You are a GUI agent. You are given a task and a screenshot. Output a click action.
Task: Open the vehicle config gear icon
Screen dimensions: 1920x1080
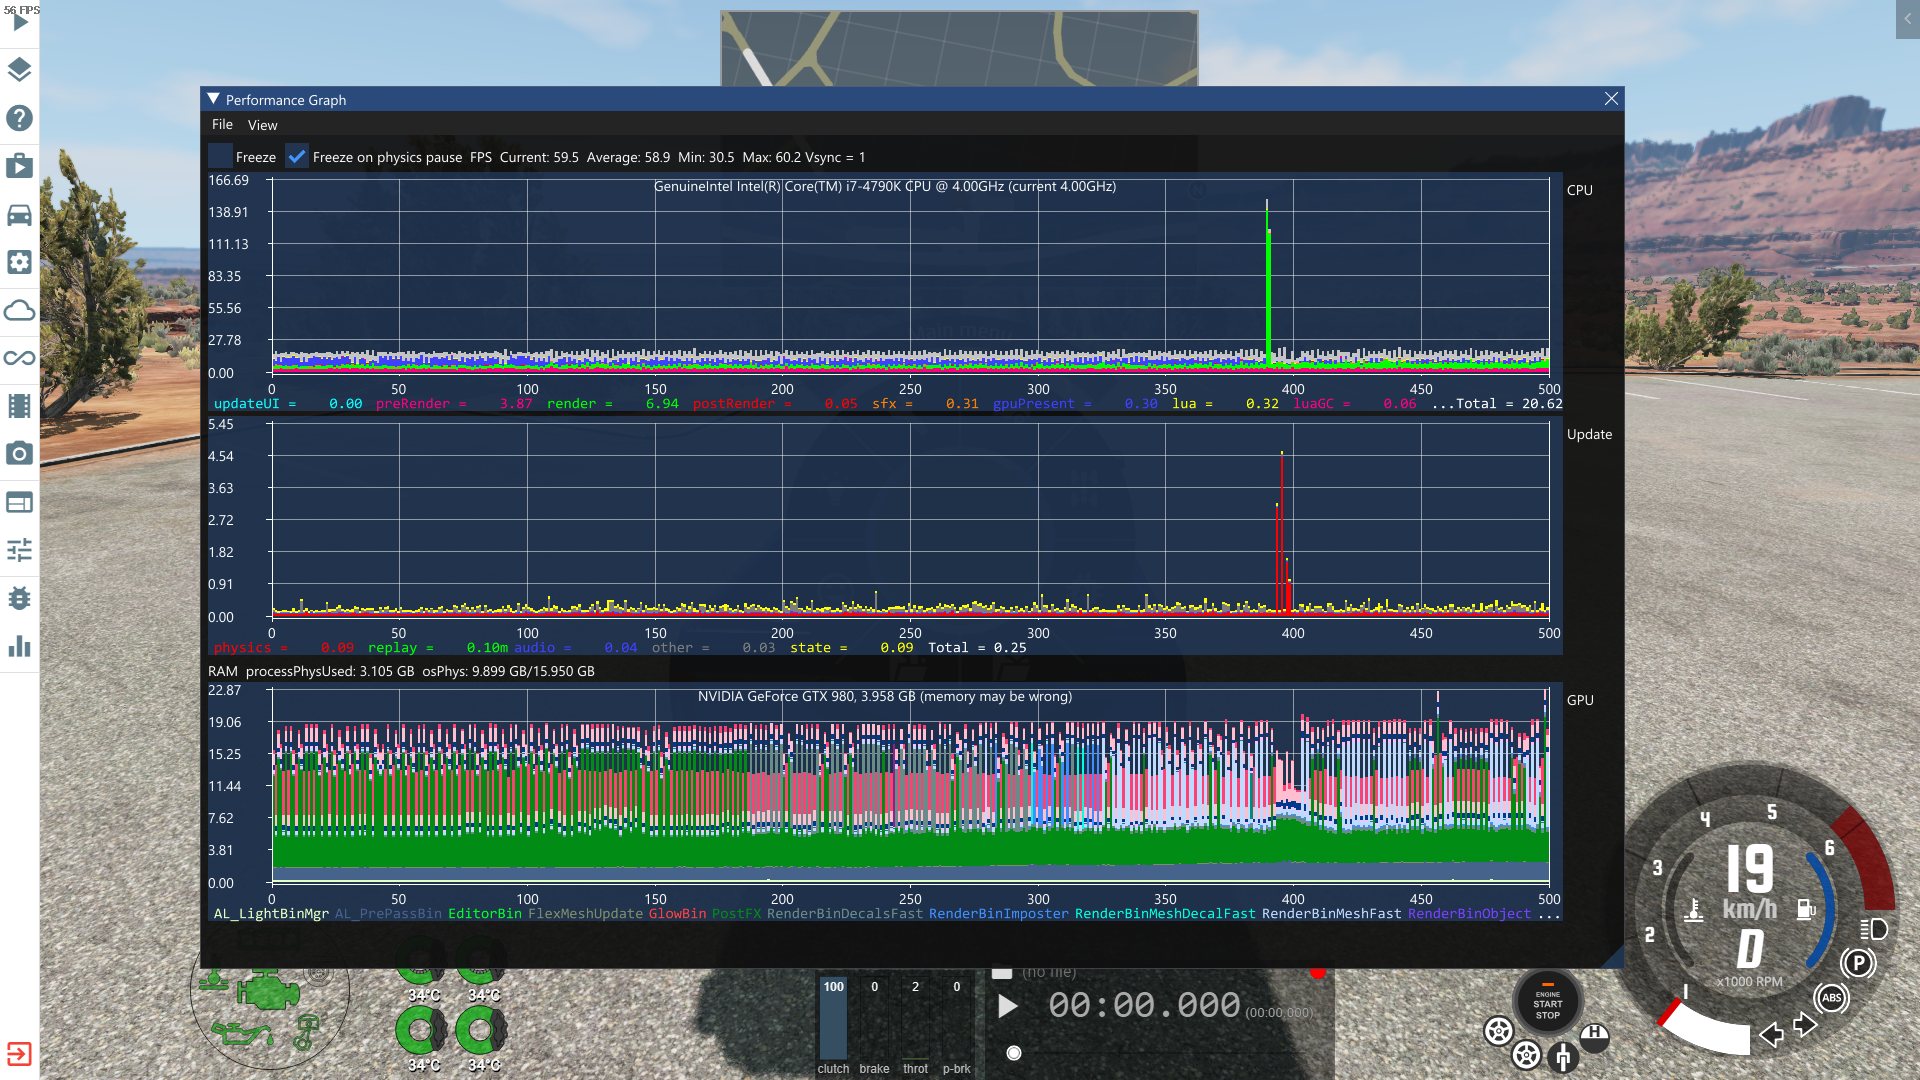(x=20, y=262)
